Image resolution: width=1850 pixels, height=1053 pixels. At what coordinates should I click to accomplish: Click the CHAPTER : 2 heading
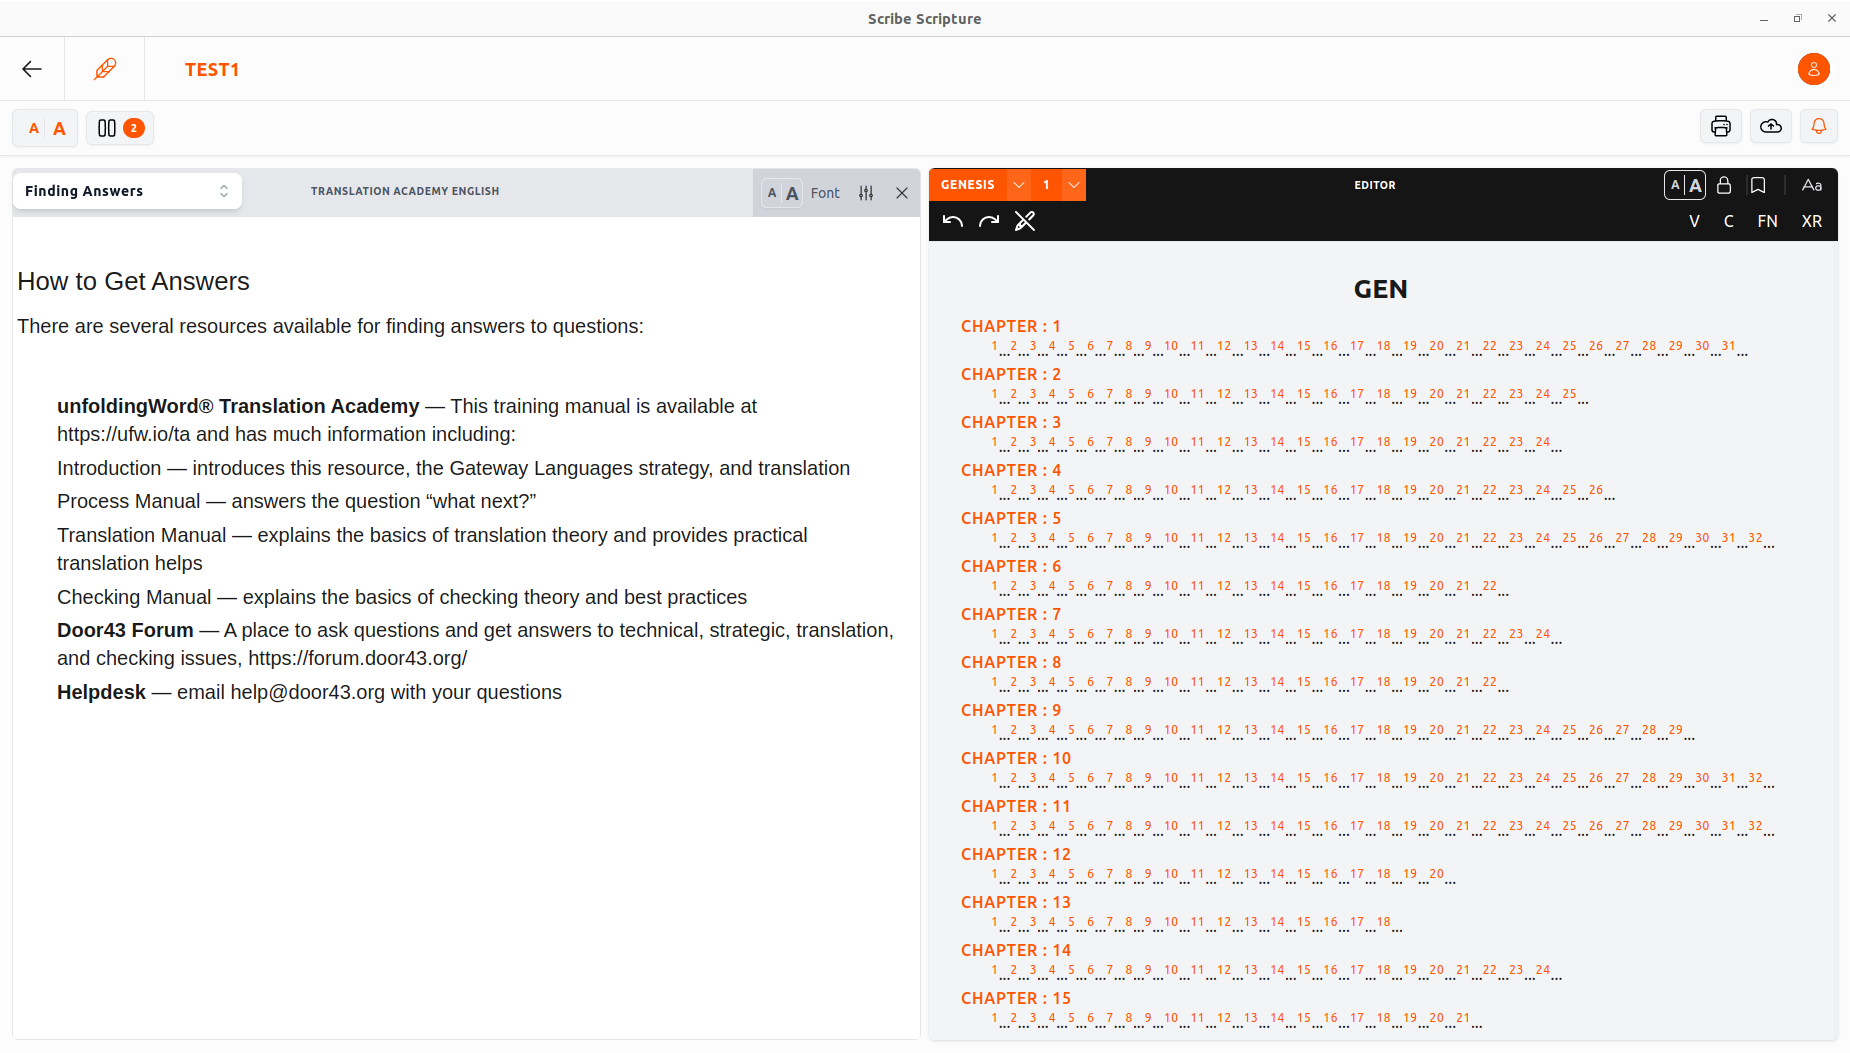point(1011,374)
